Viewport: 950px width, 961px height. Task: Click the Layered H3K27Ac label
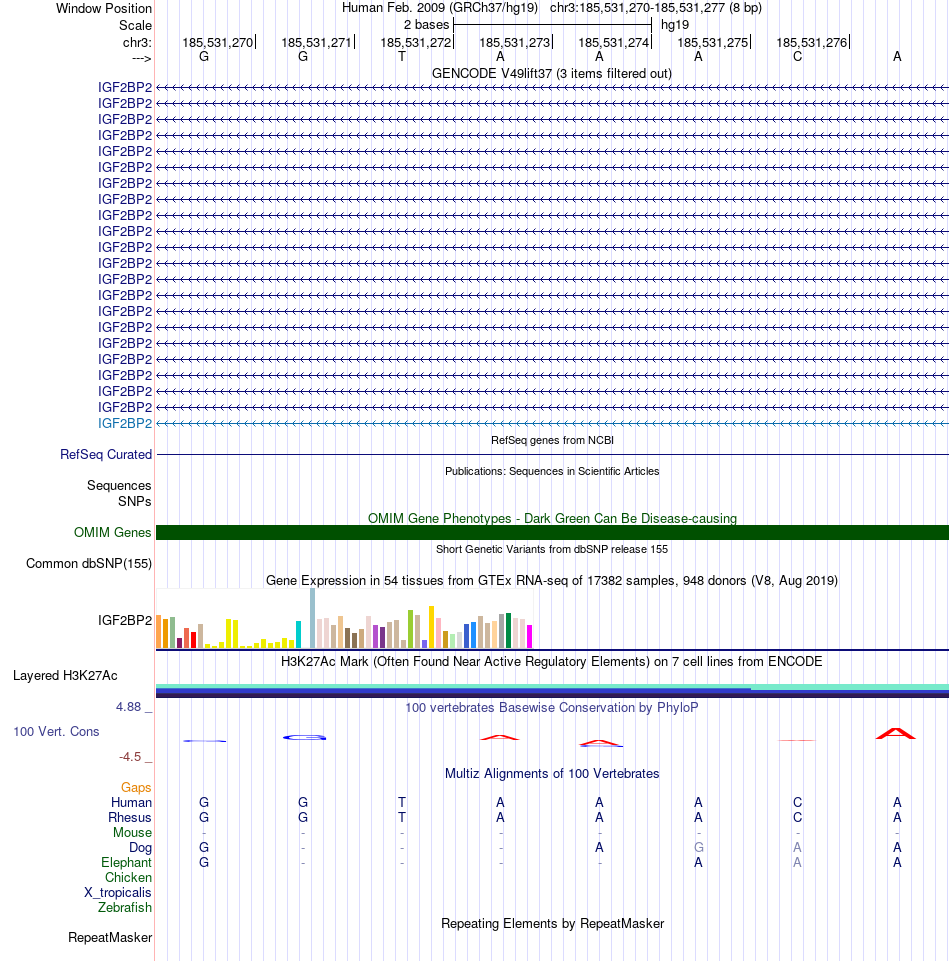pyautogui.click(x=65, y=675)
